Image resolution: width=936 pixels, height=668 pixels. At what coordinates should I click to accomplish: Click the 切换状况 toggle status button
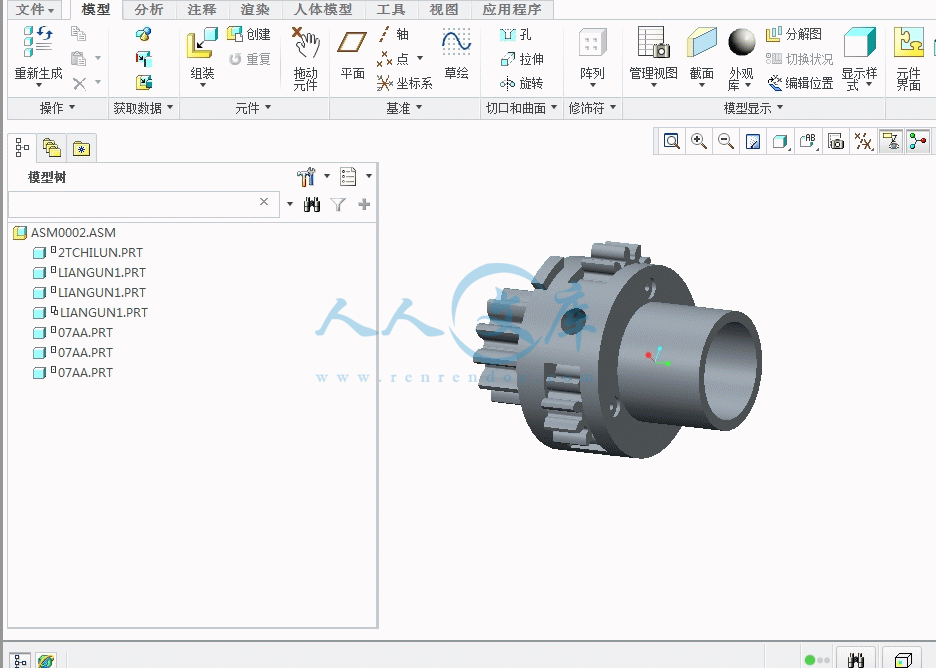click(799, 59)
